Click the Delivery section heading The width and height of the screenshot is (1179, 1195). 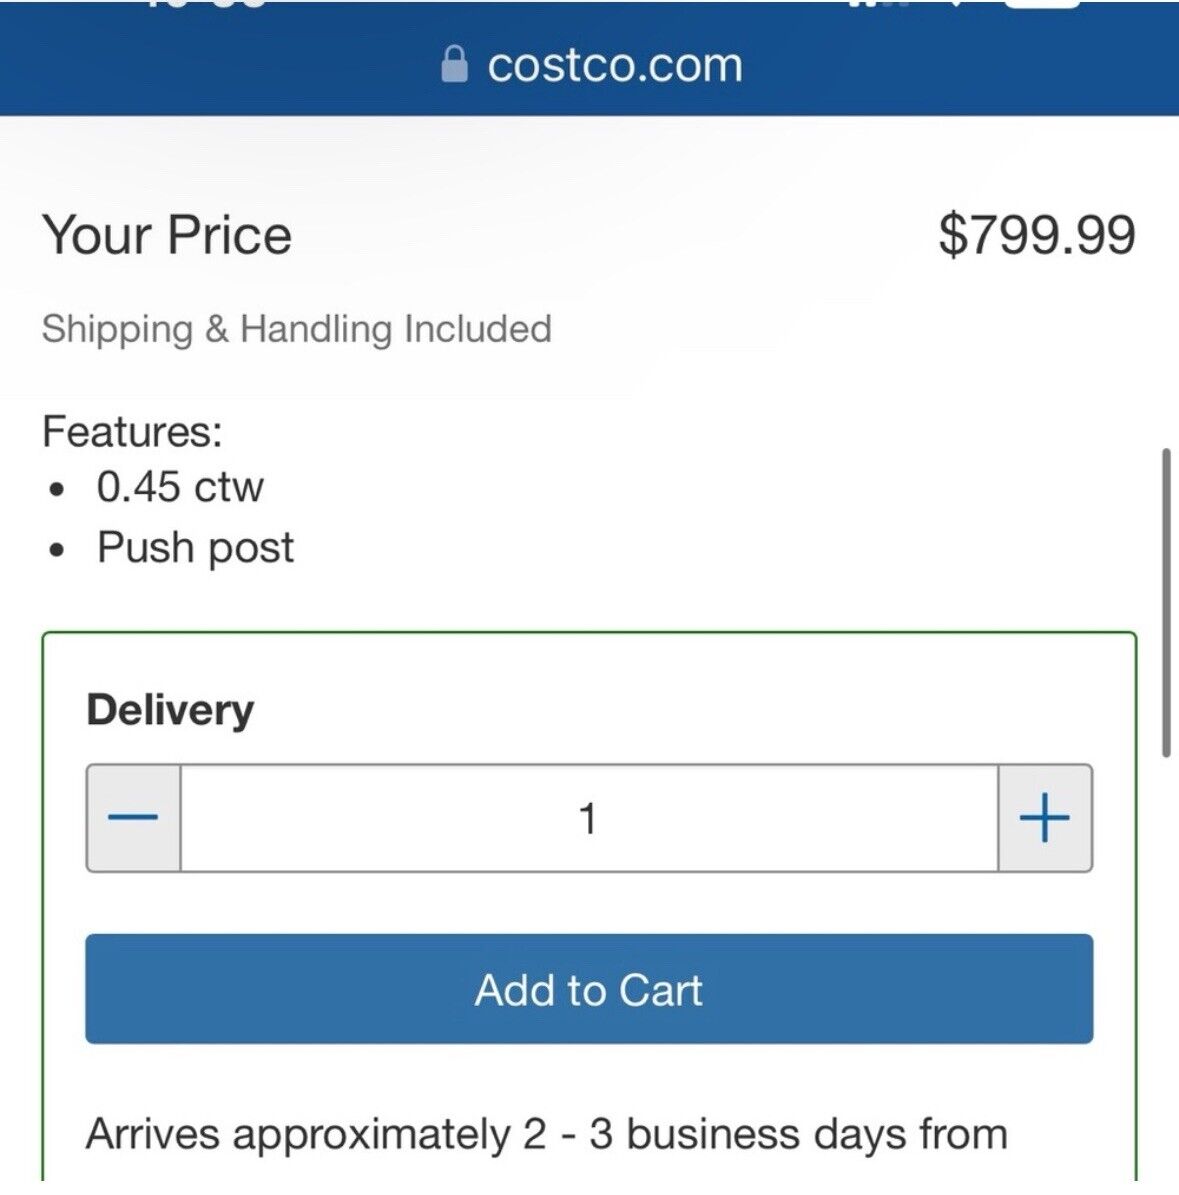[x=170, y=710]
